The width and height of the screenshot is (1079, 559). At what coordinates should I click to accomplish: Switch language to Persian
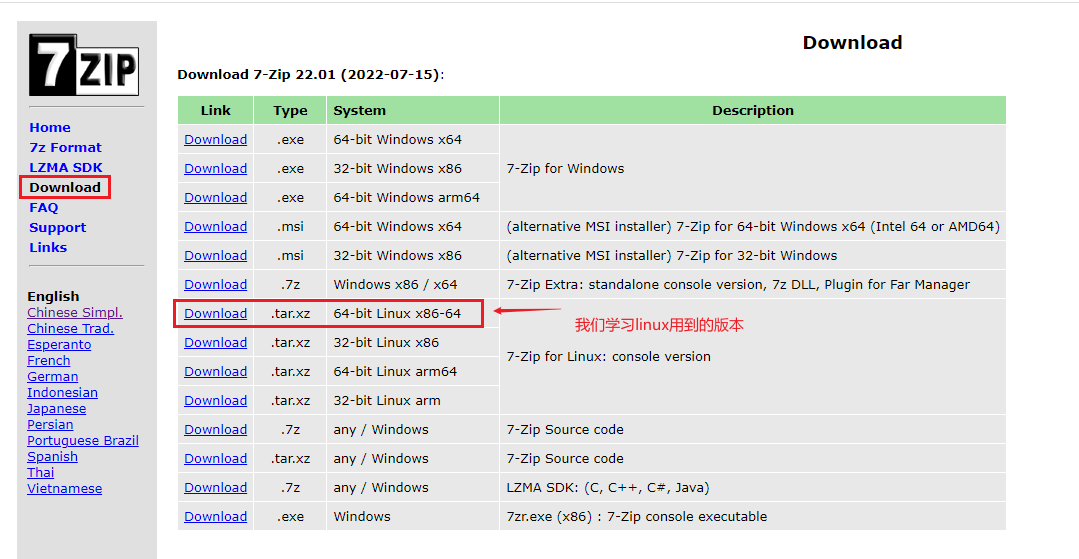50,424
